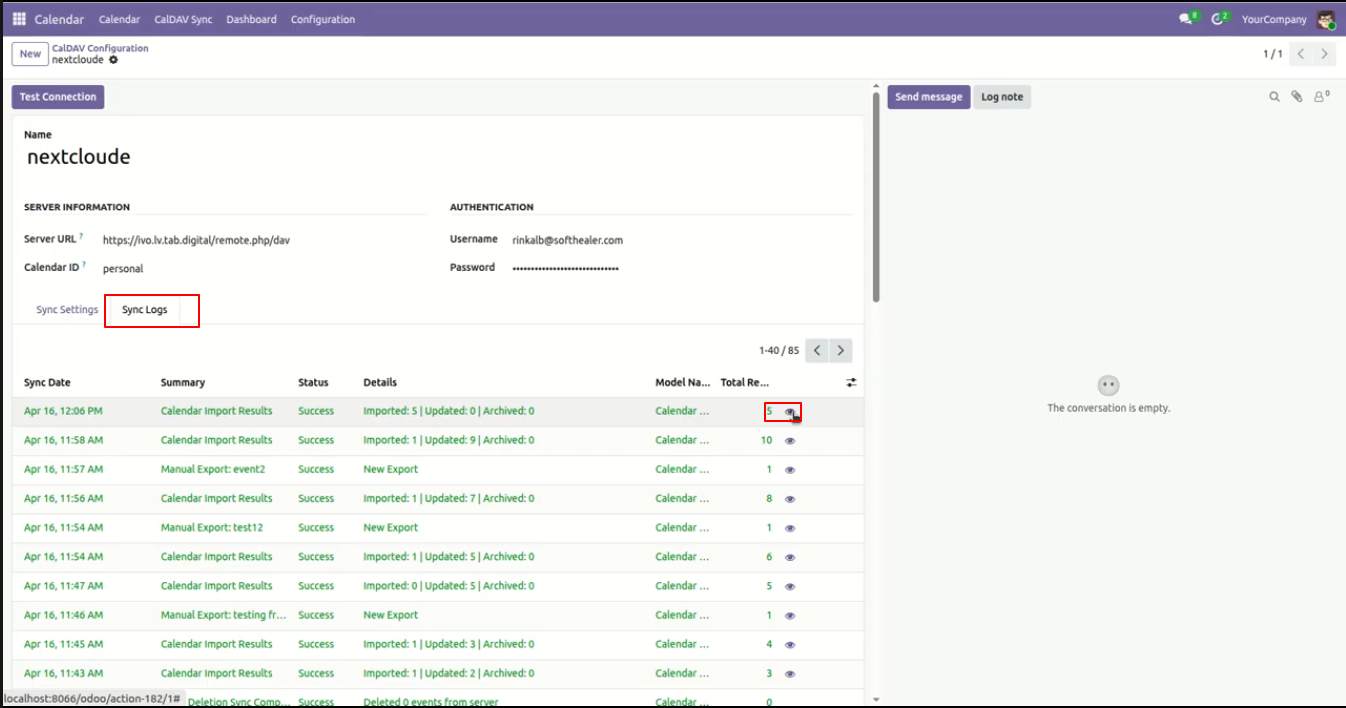
Task: Click the user avatar in top bar
Action: [x=1326, y=19]
